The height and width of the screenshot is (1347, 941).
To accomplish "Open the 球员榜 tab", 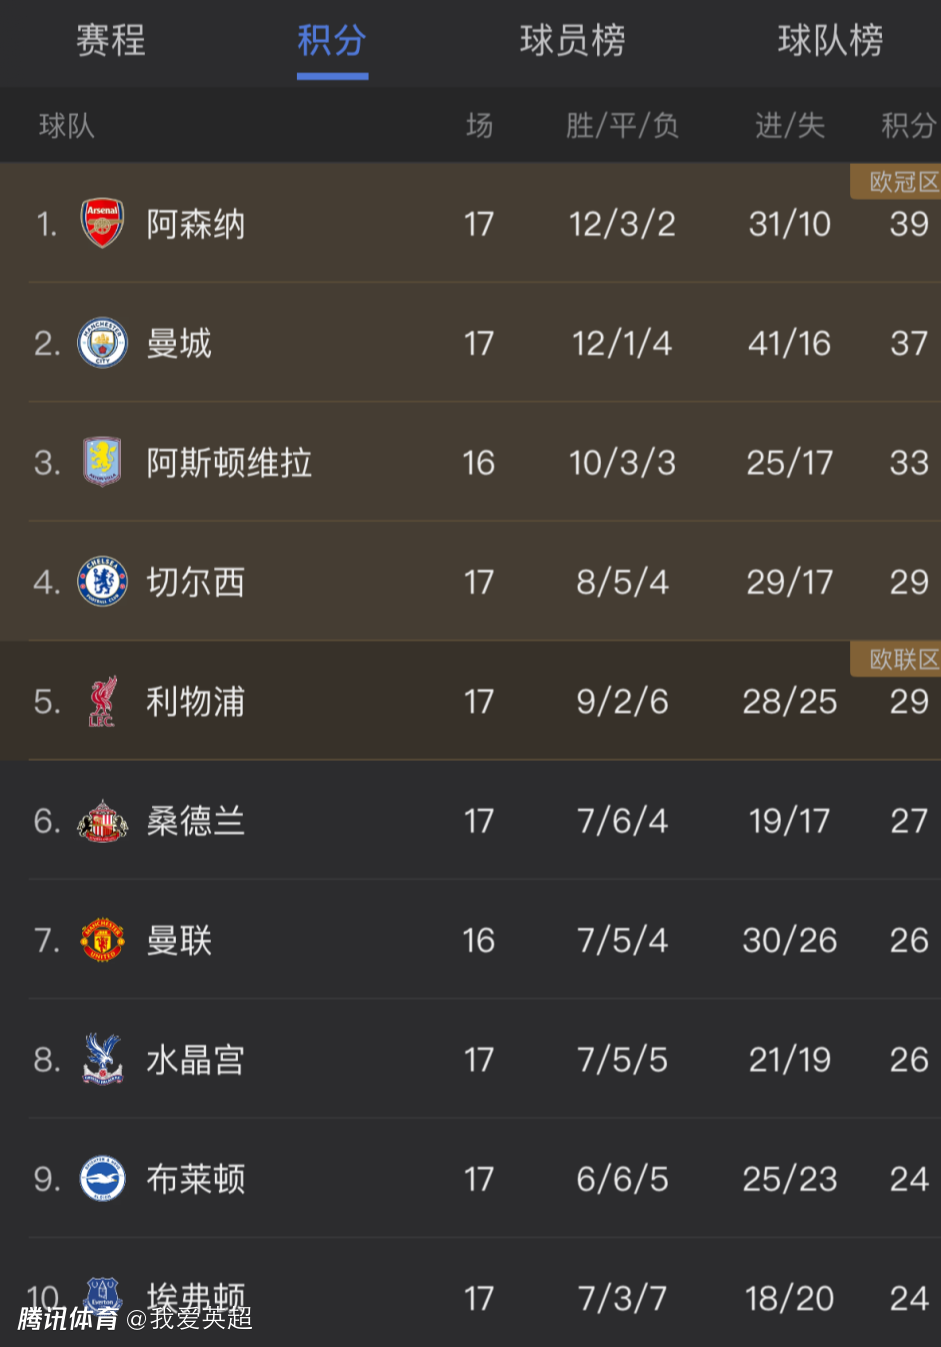I will (x=572, y=41).
